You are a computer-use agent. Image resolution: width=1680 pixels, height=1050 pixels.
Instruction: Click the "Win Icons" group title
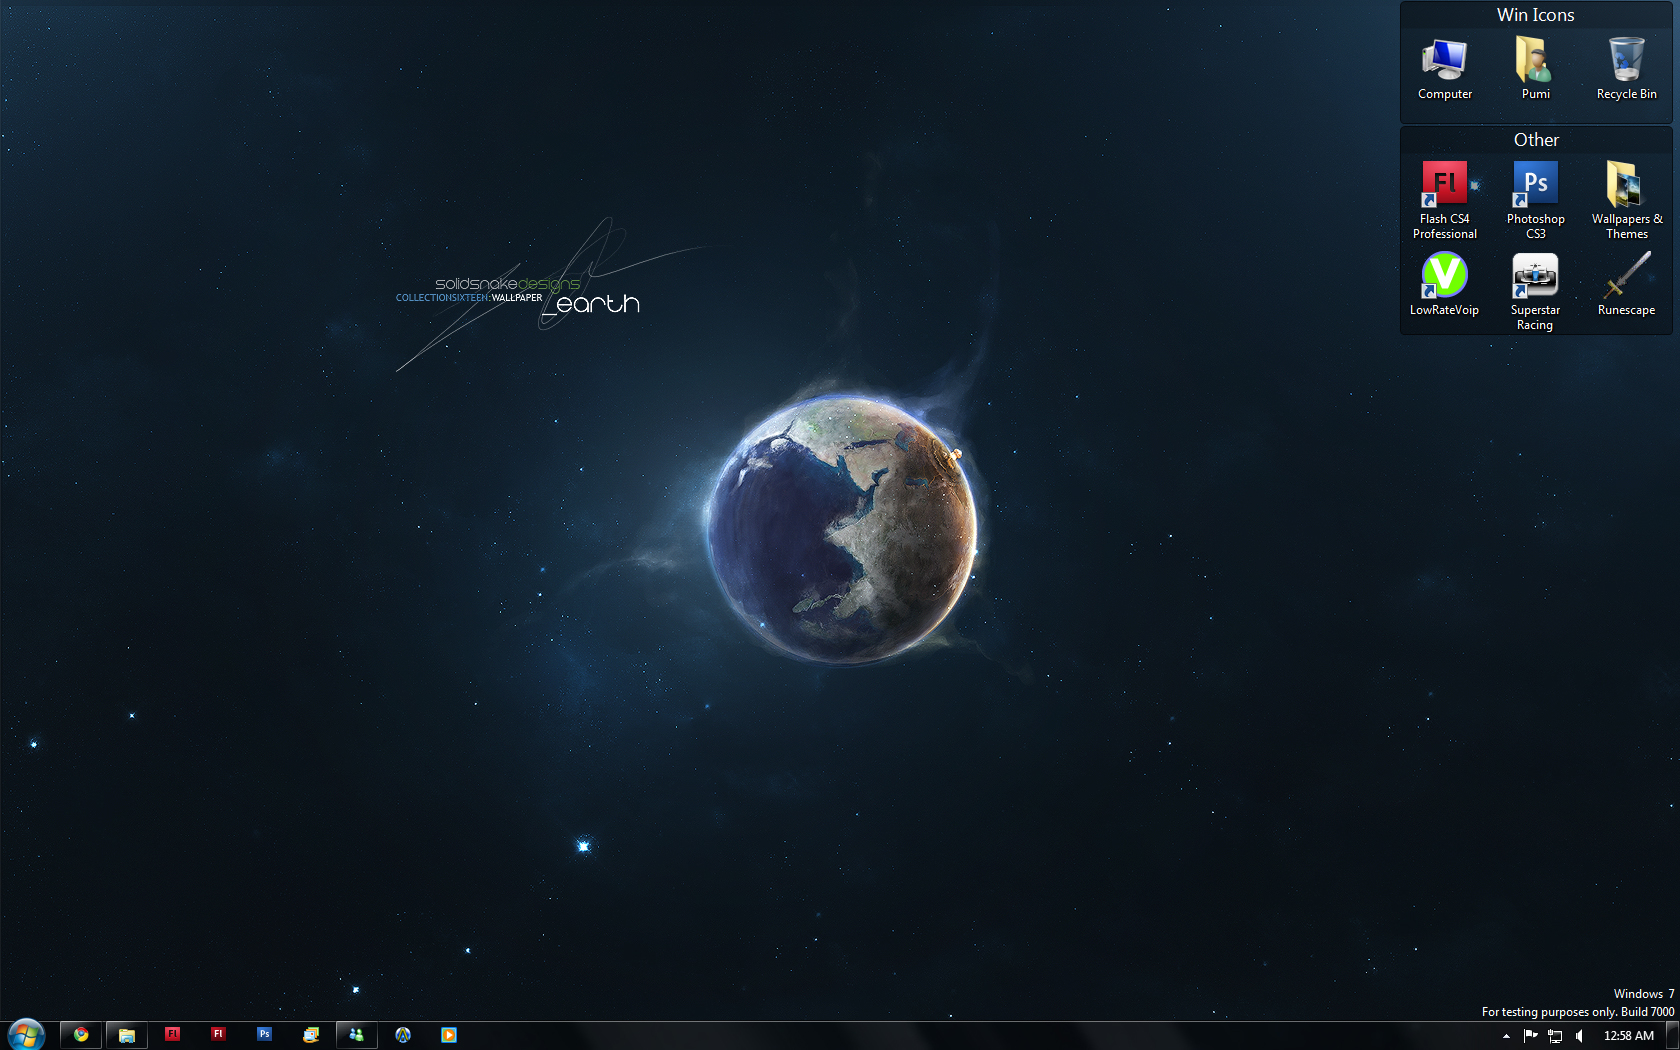tap(1535, 15)
